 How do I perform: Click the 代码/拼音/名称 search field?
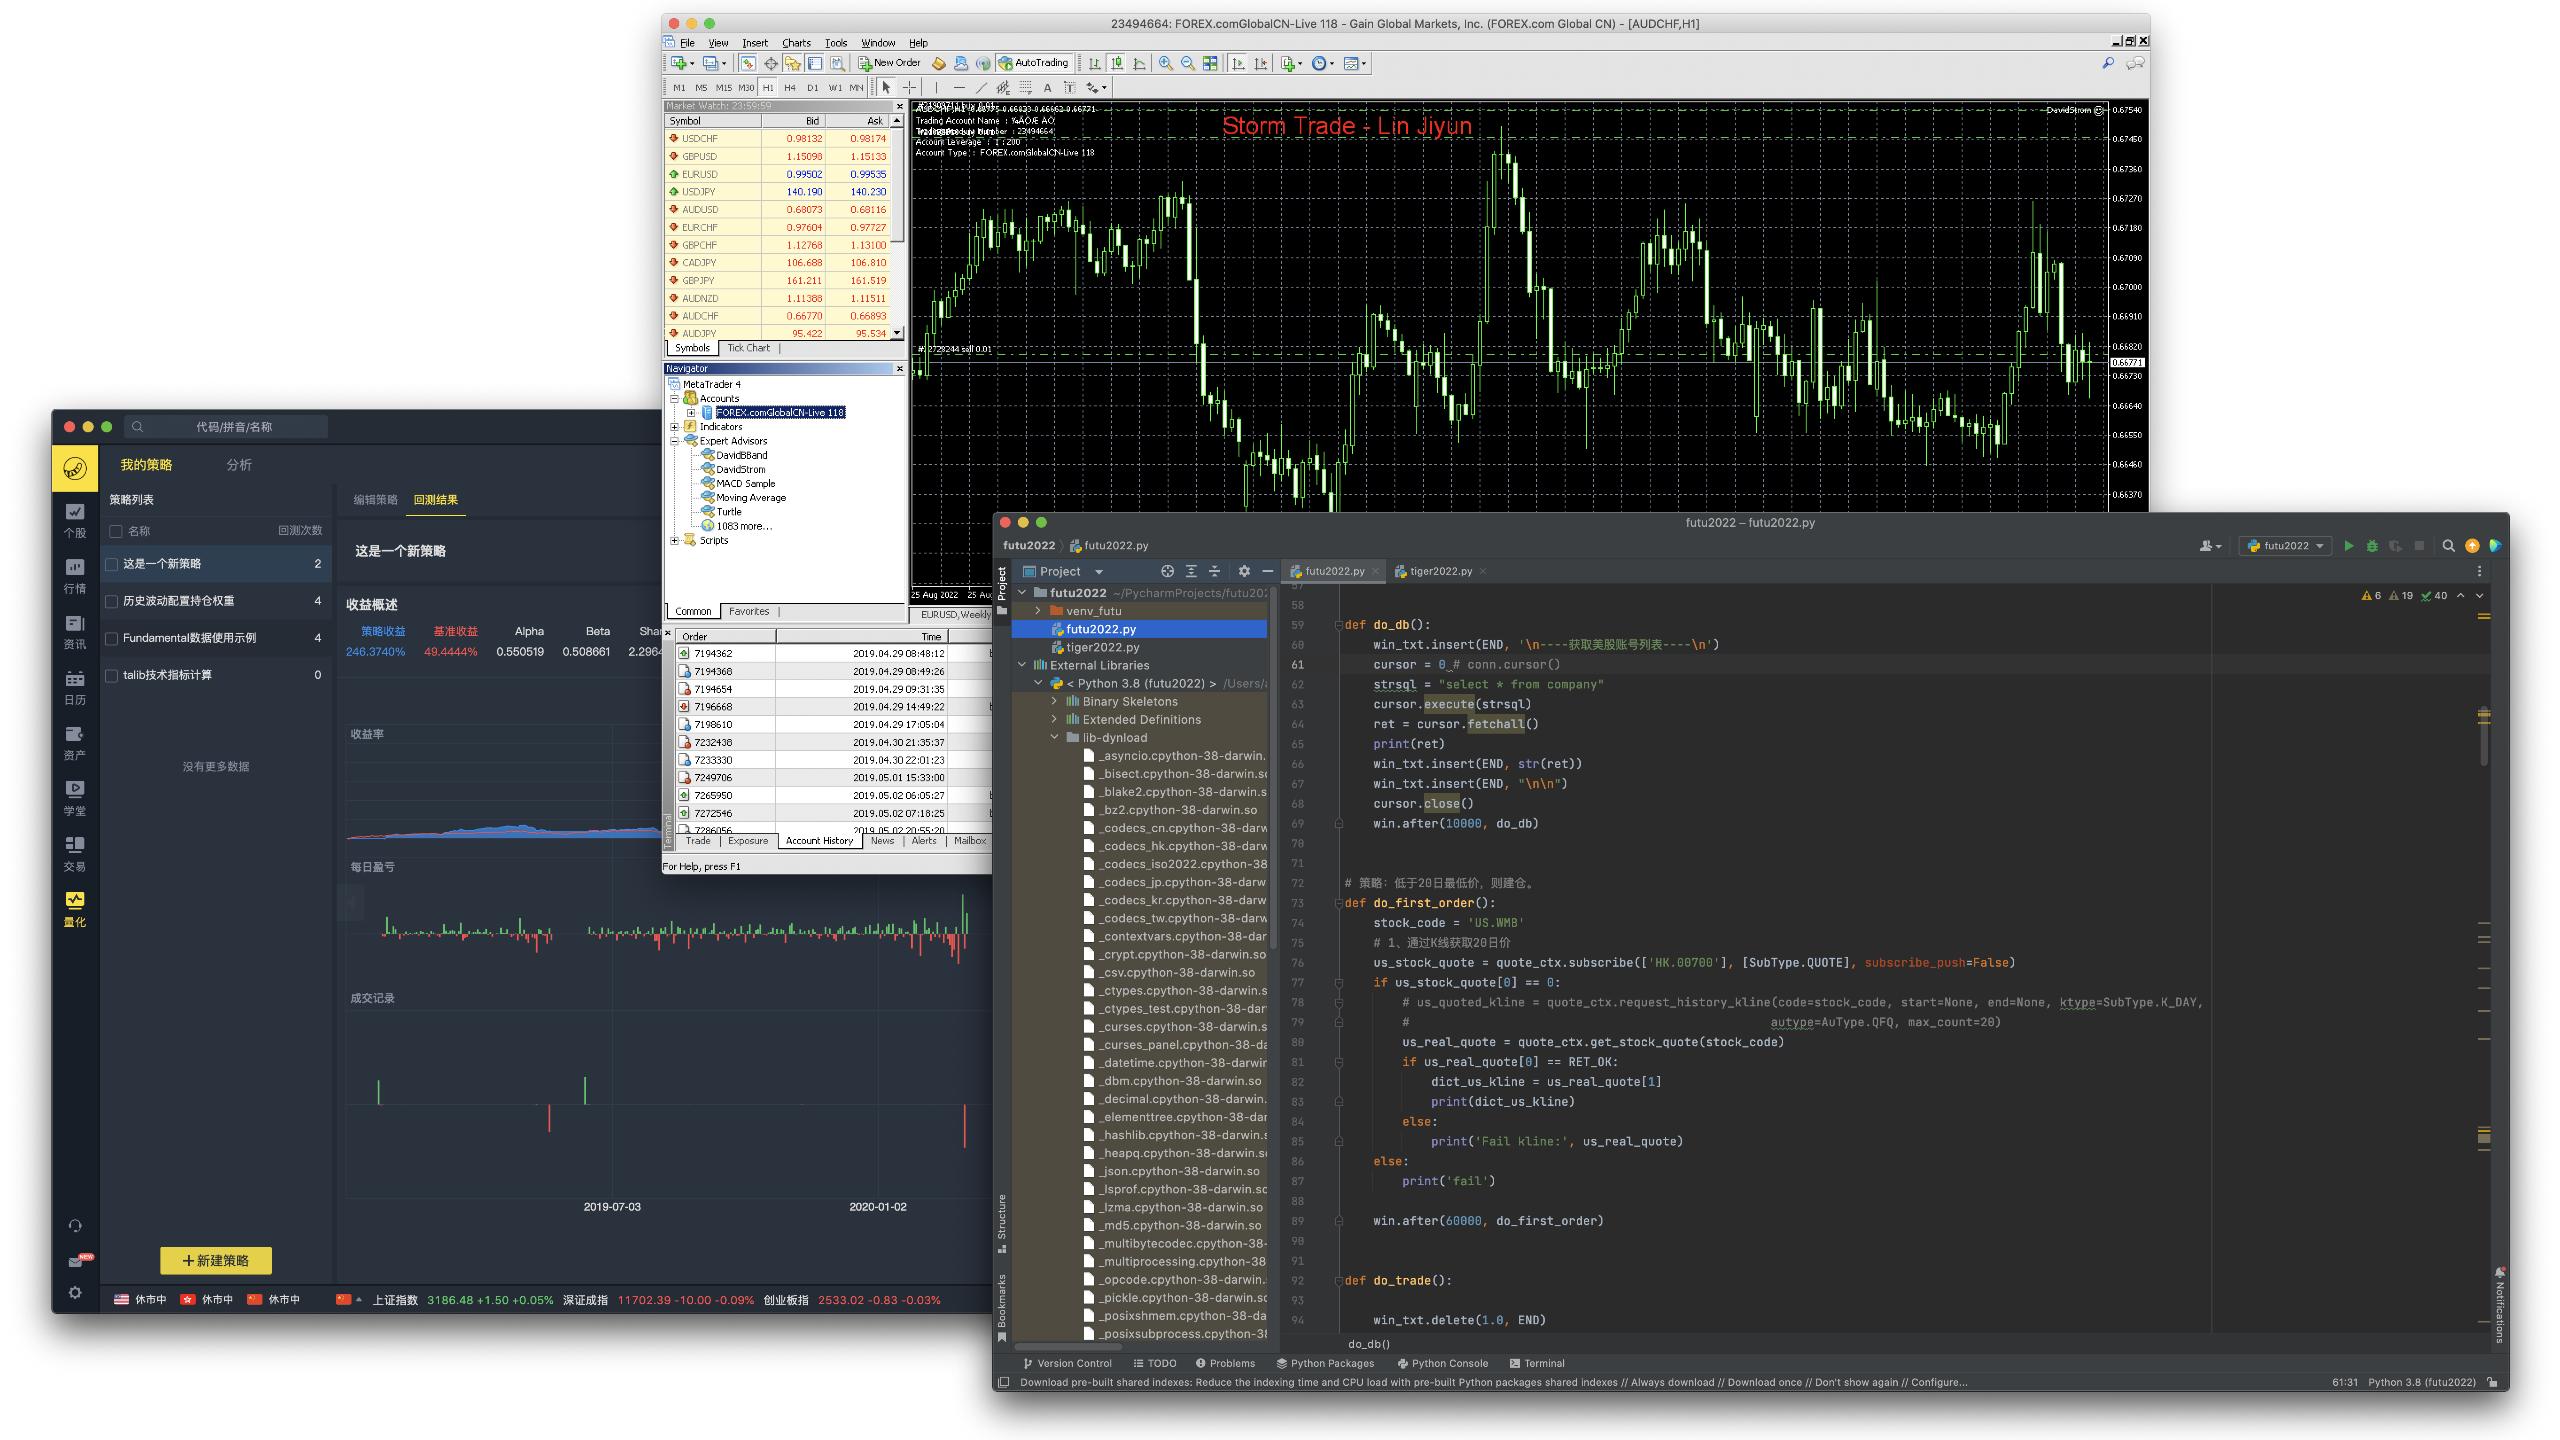point(233,427)
